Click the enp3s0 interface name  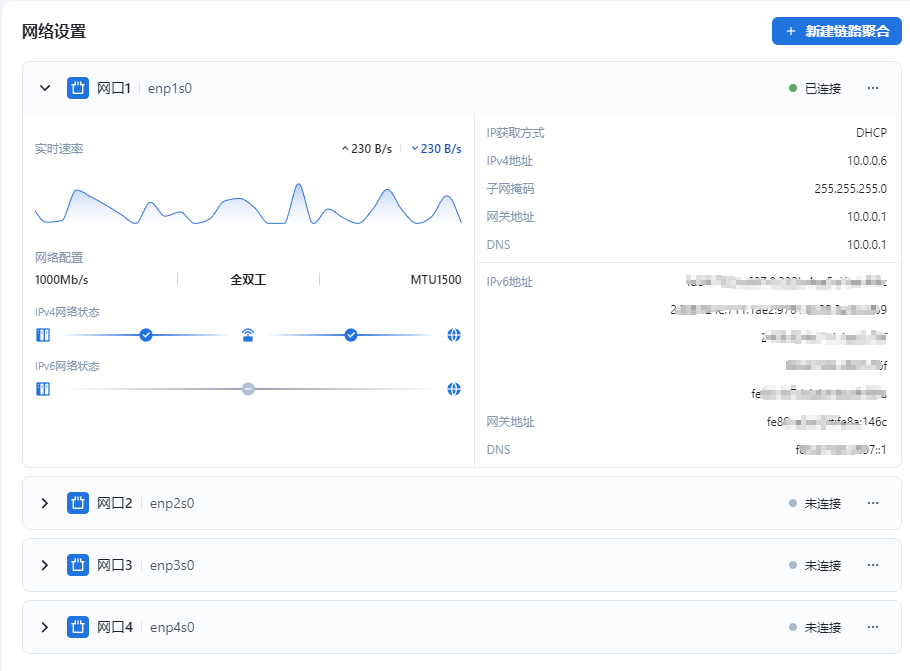point(172,565)
